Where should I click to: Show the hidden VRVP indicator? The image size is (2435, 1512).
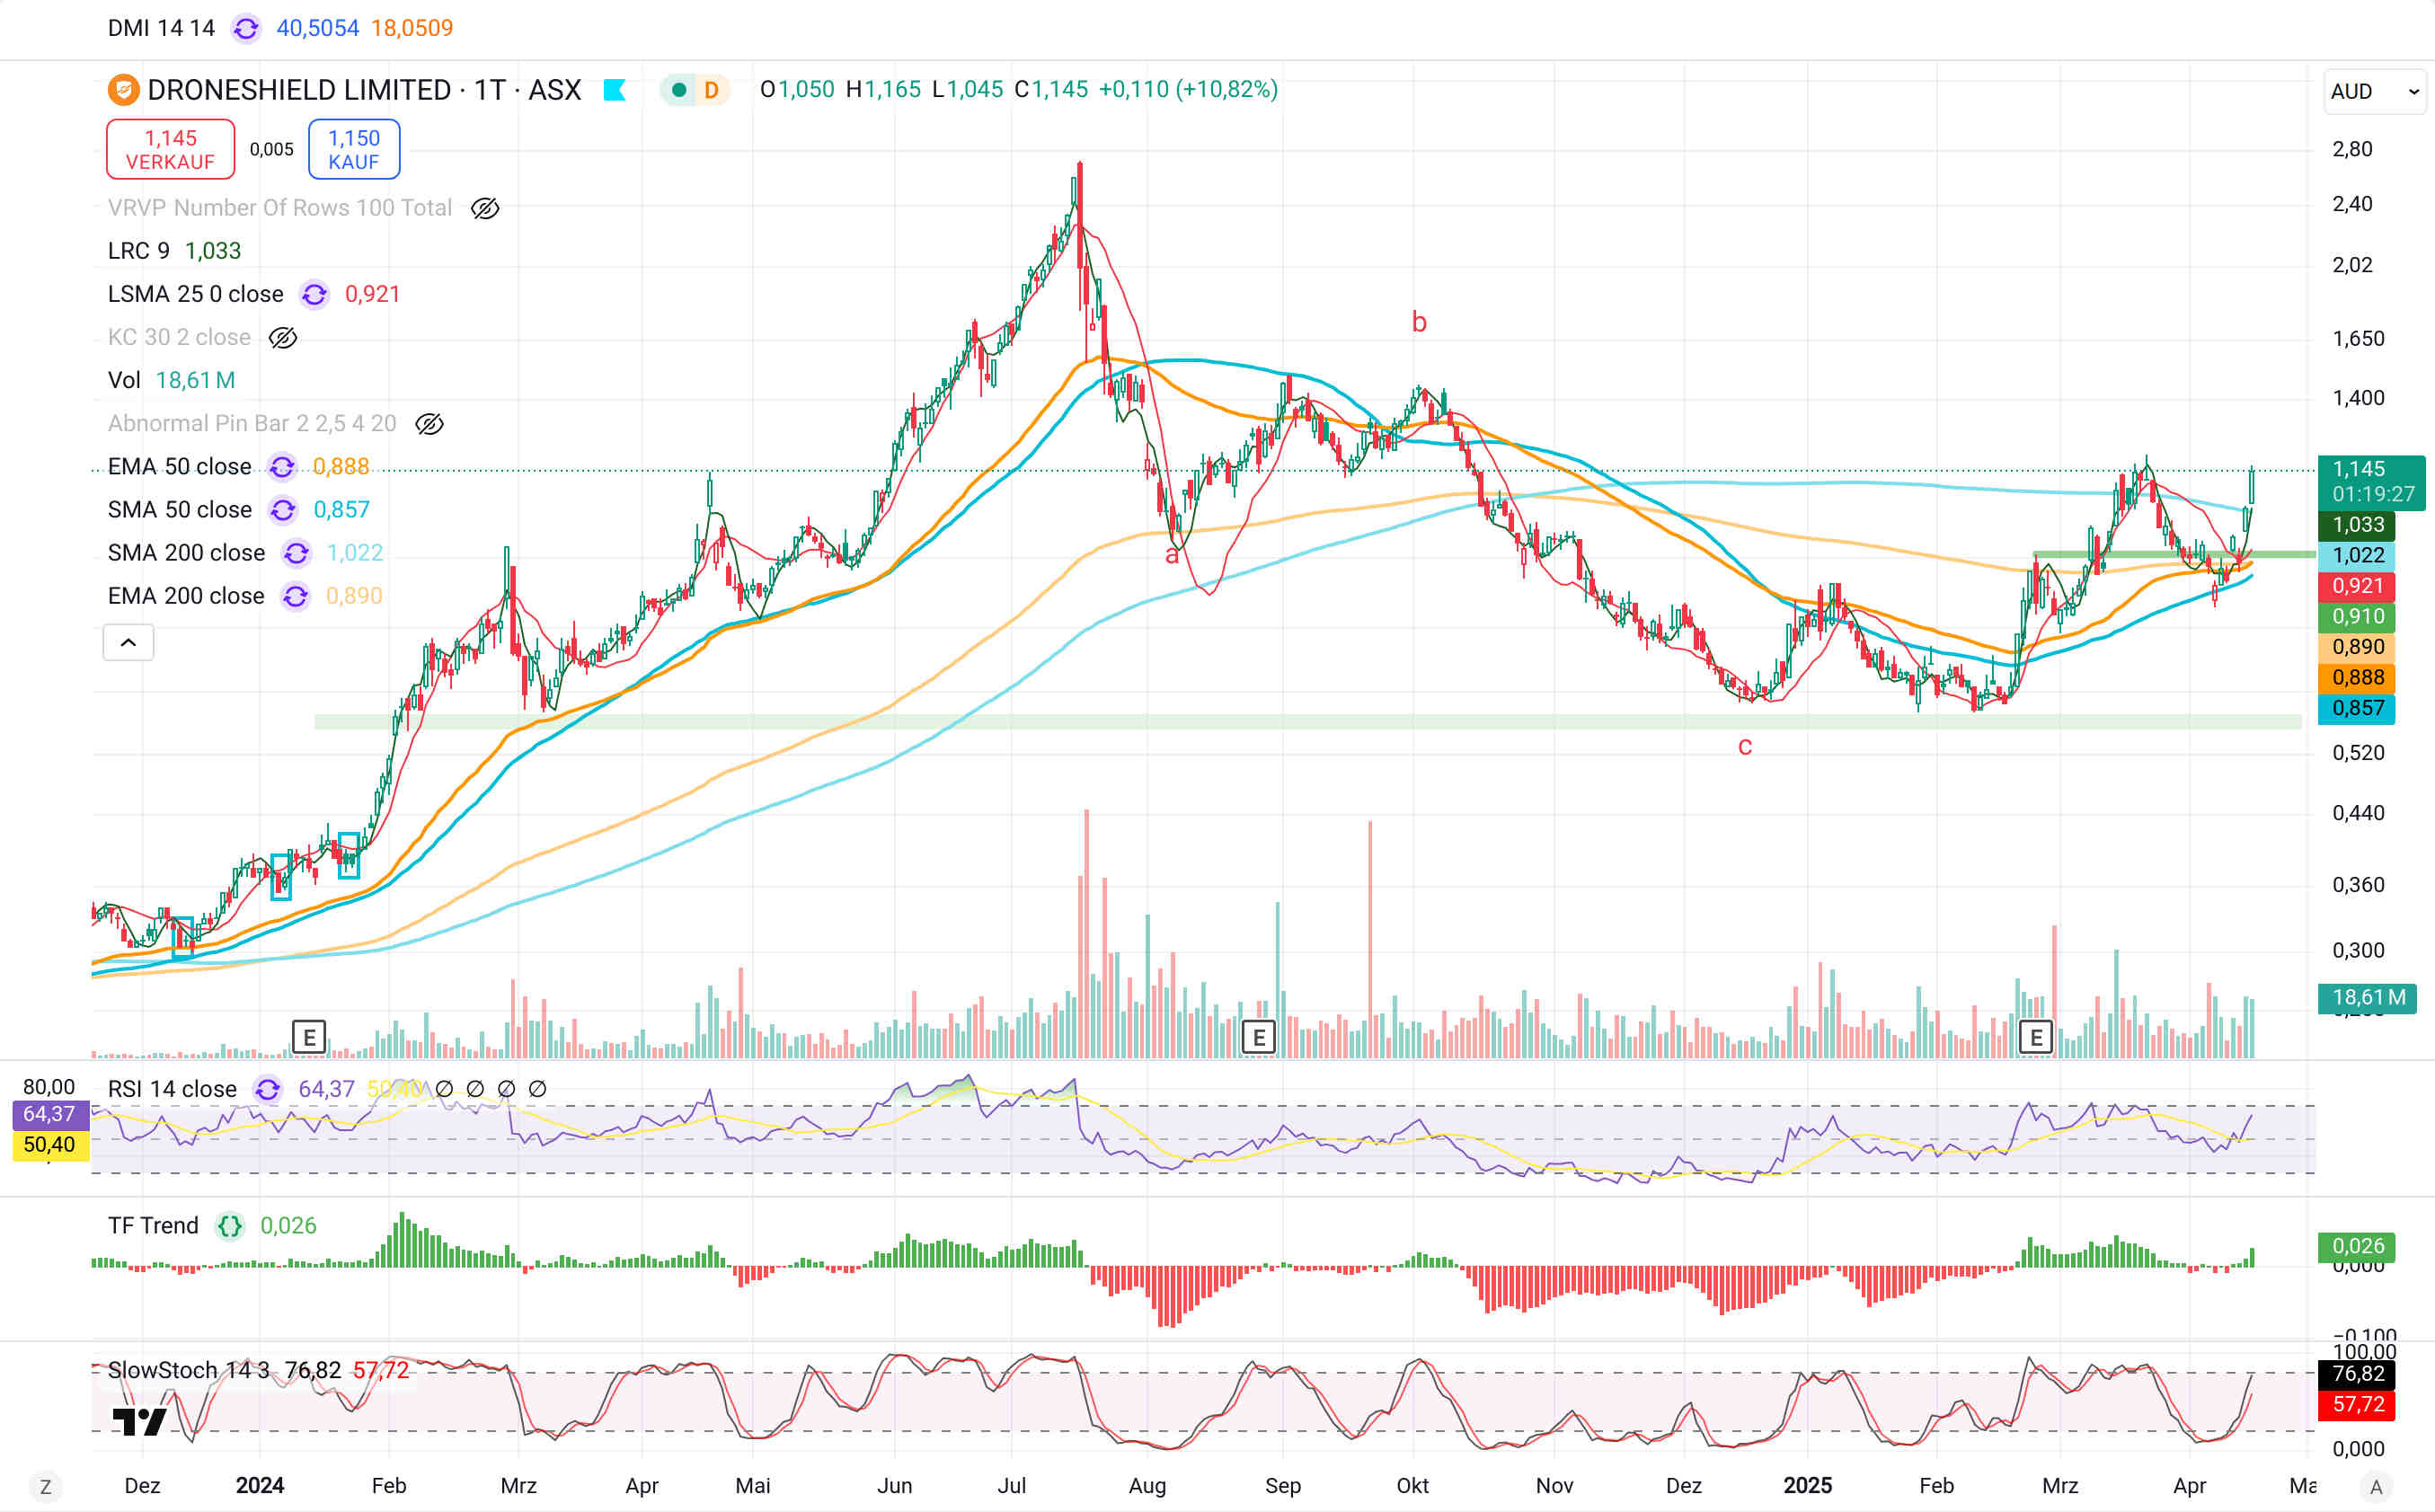click(x=485, y=208)
